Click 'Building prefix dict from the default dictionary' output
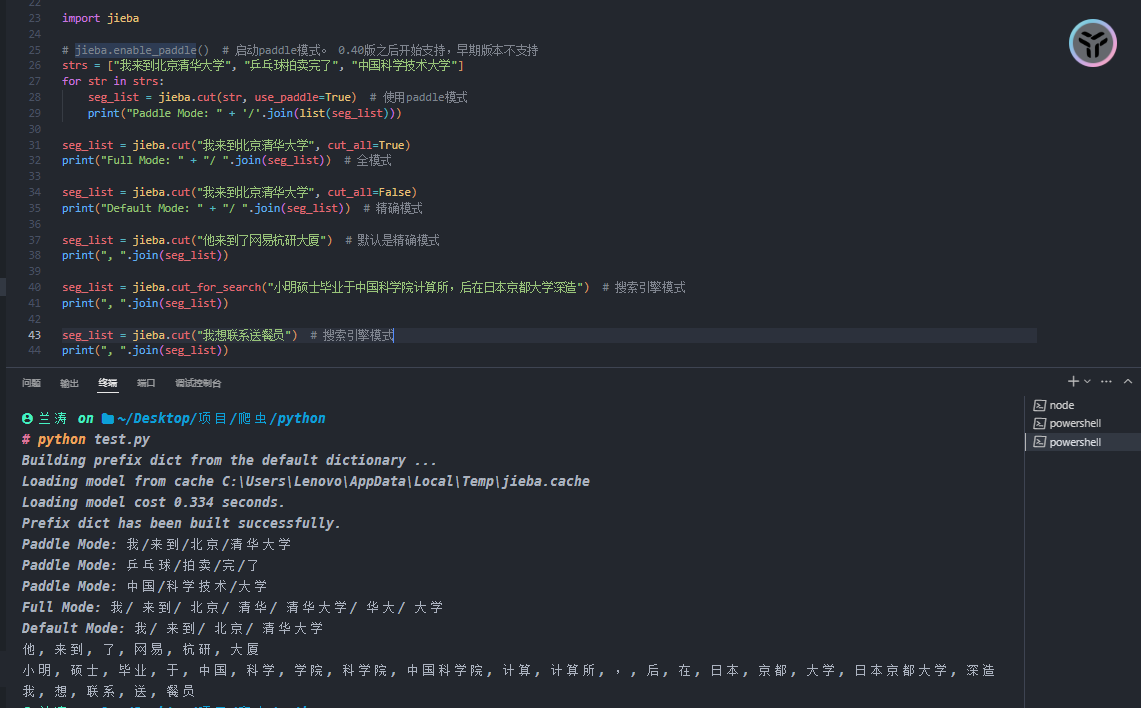This screenshot has width=1141, height=708. 228,461
